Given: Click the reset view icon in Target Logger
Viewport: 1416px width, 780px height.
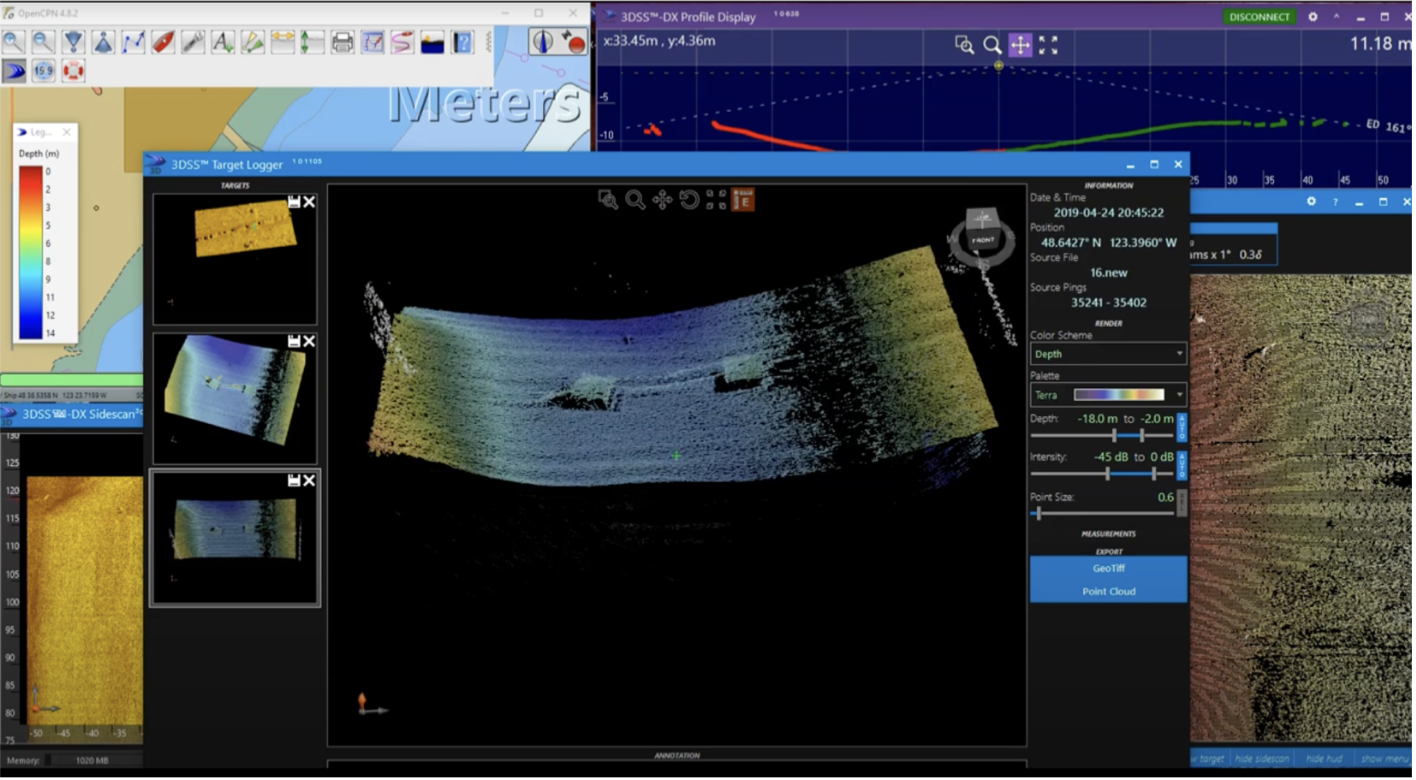Looking at the screenshot, I should pyautogui.click(x=689, y=200).
